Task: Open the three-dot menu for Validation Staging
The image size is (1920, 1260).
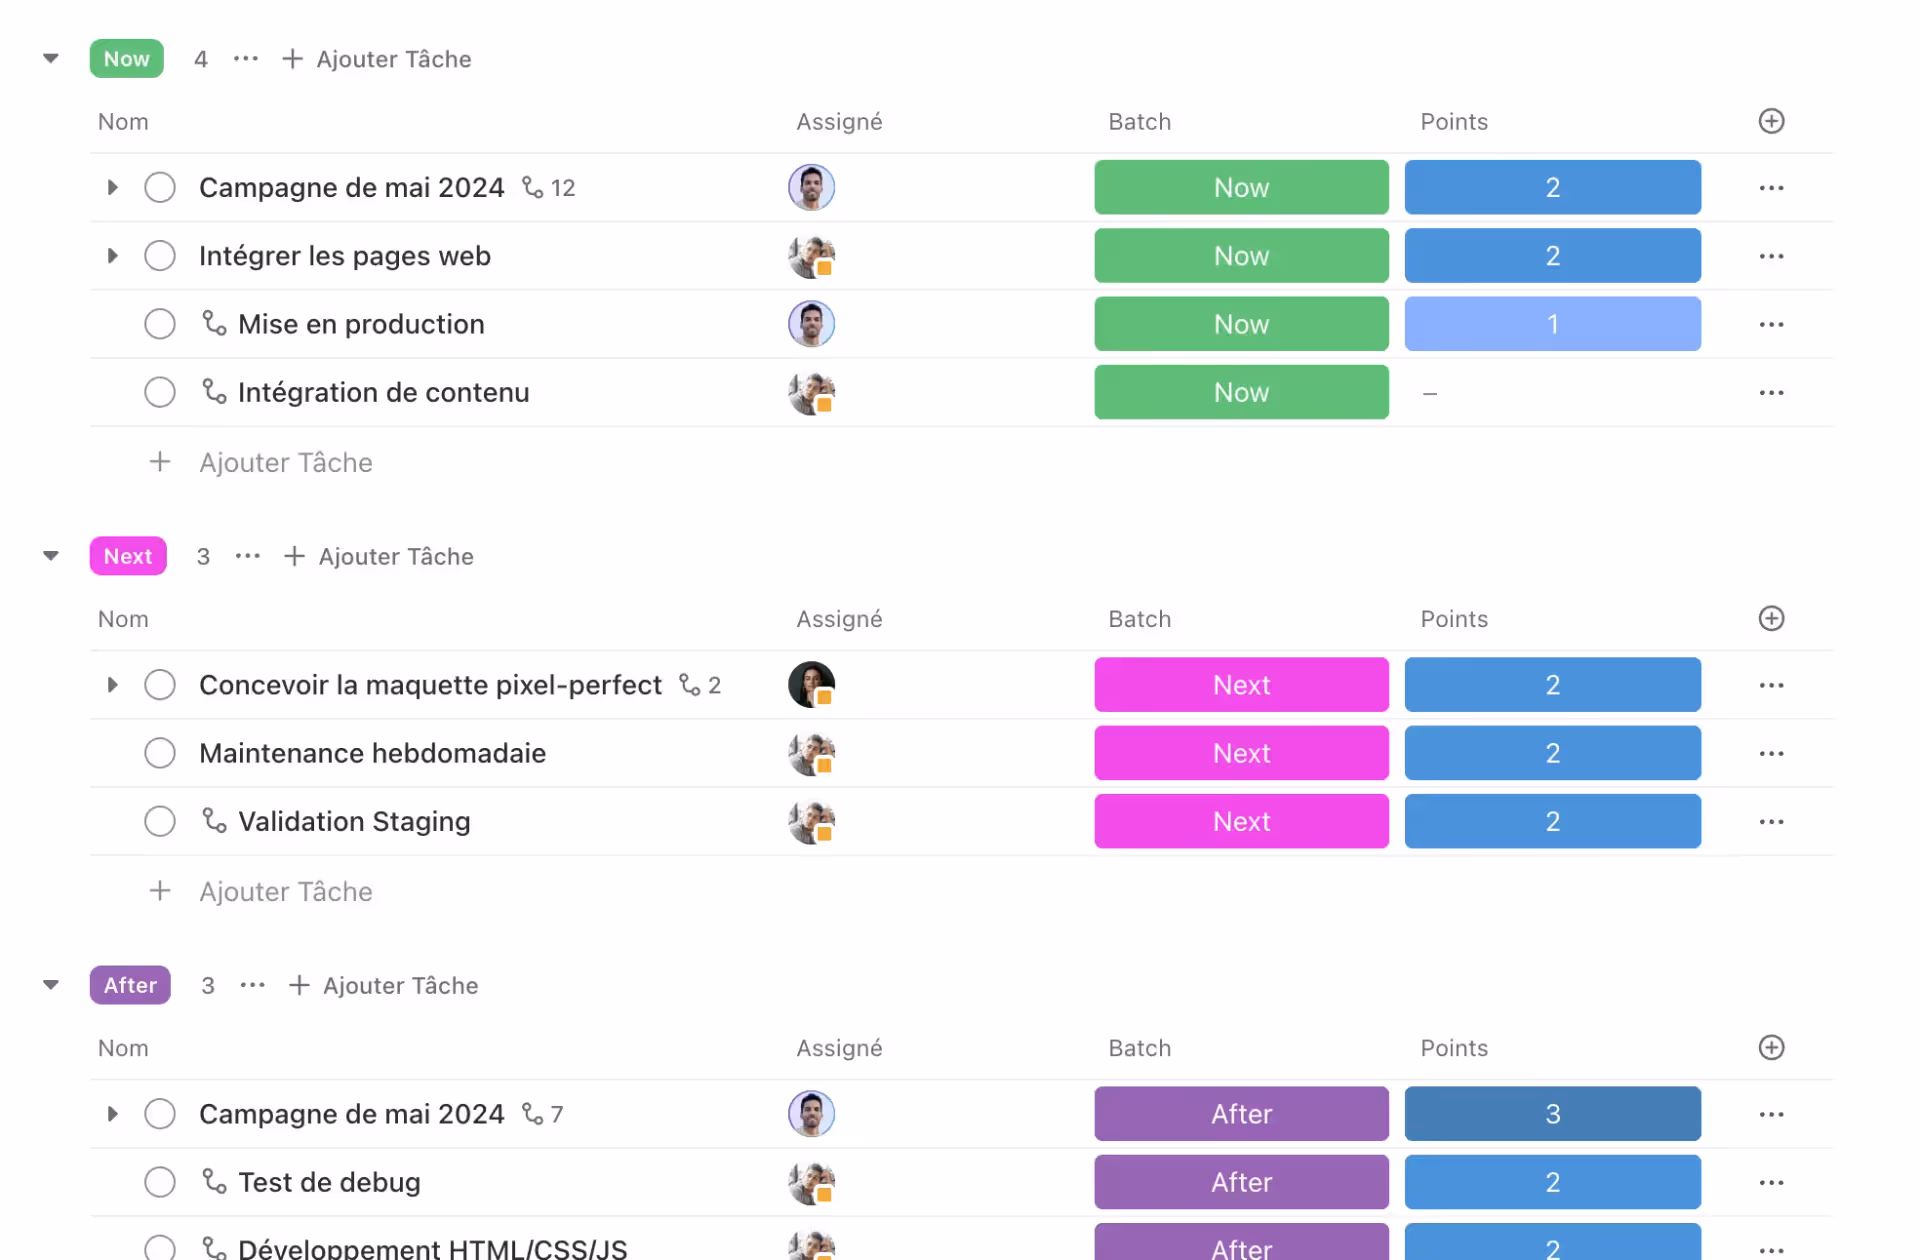Action: 1771,822
